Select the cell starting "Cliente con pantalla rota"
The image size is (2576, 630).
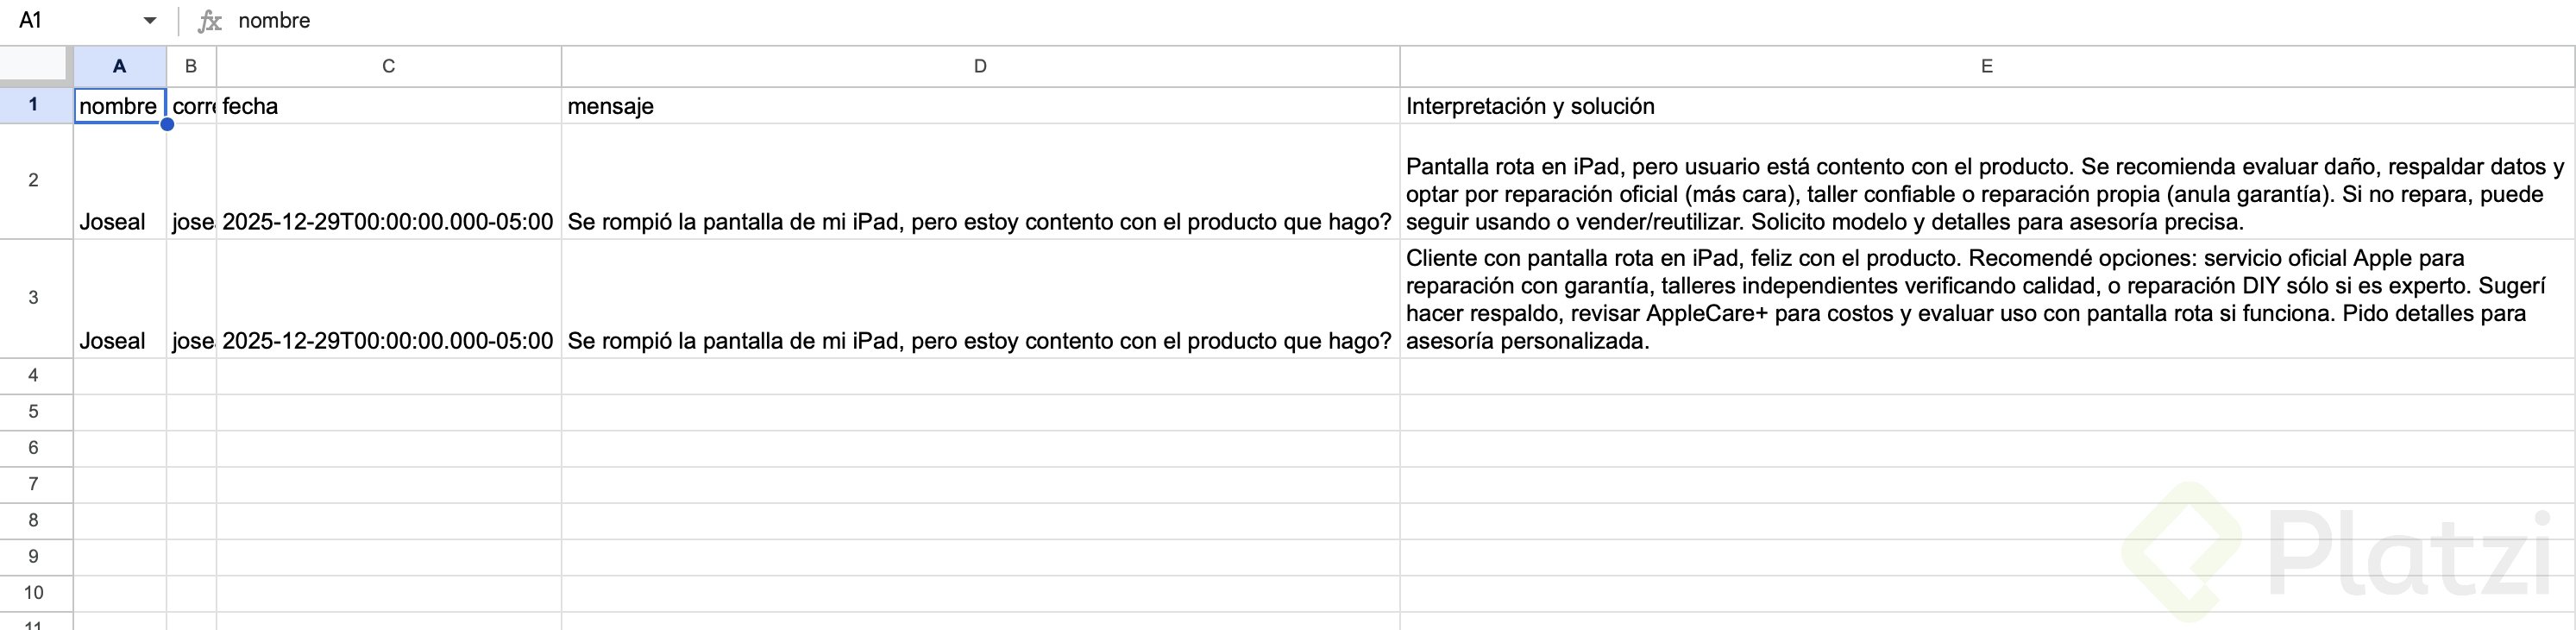(1986, 299)
